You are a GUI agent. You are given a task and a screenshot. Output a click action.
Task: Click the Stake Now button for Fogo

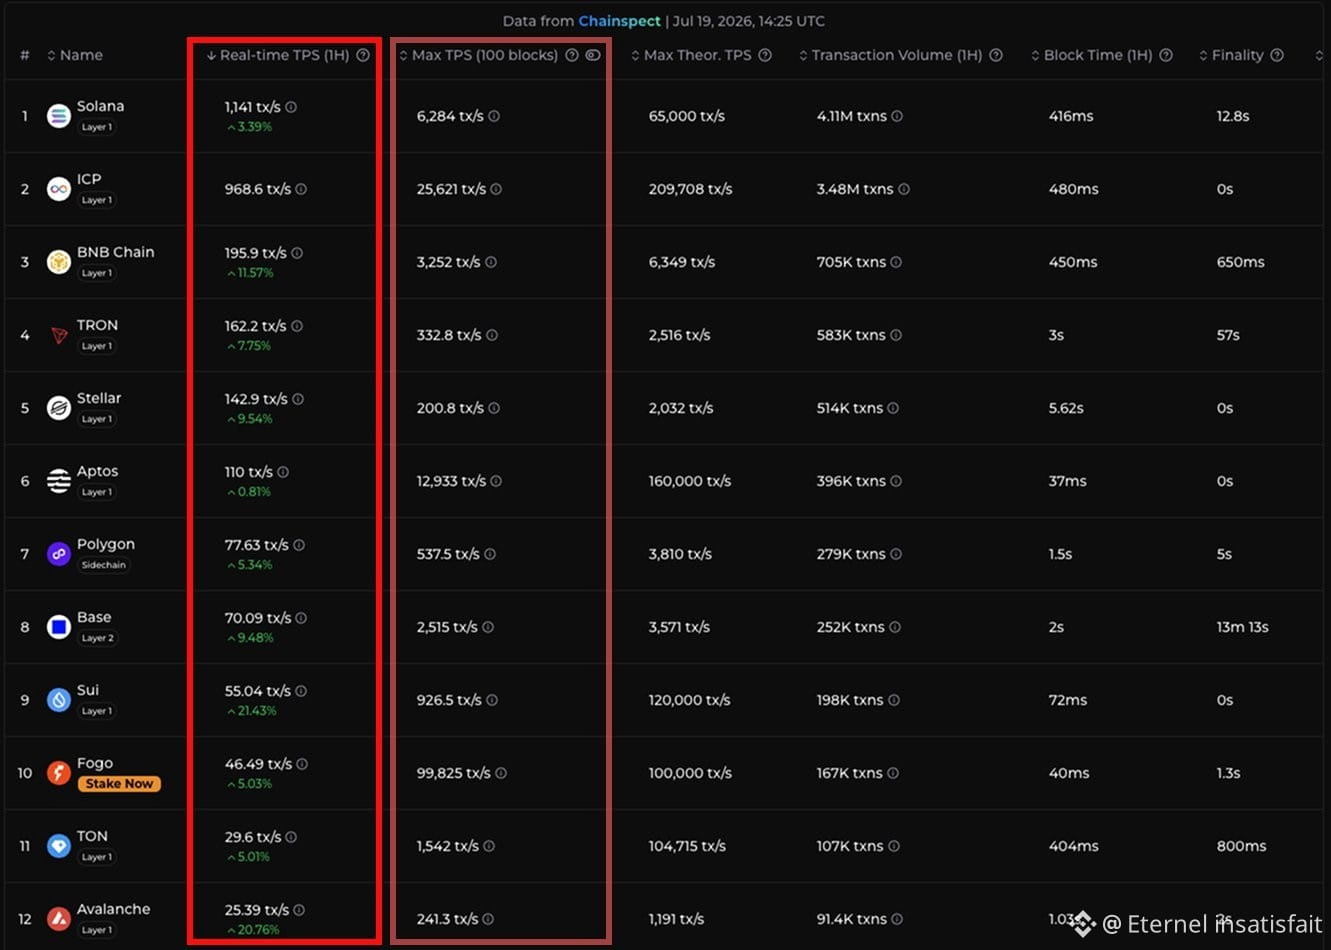pos(119,784)
